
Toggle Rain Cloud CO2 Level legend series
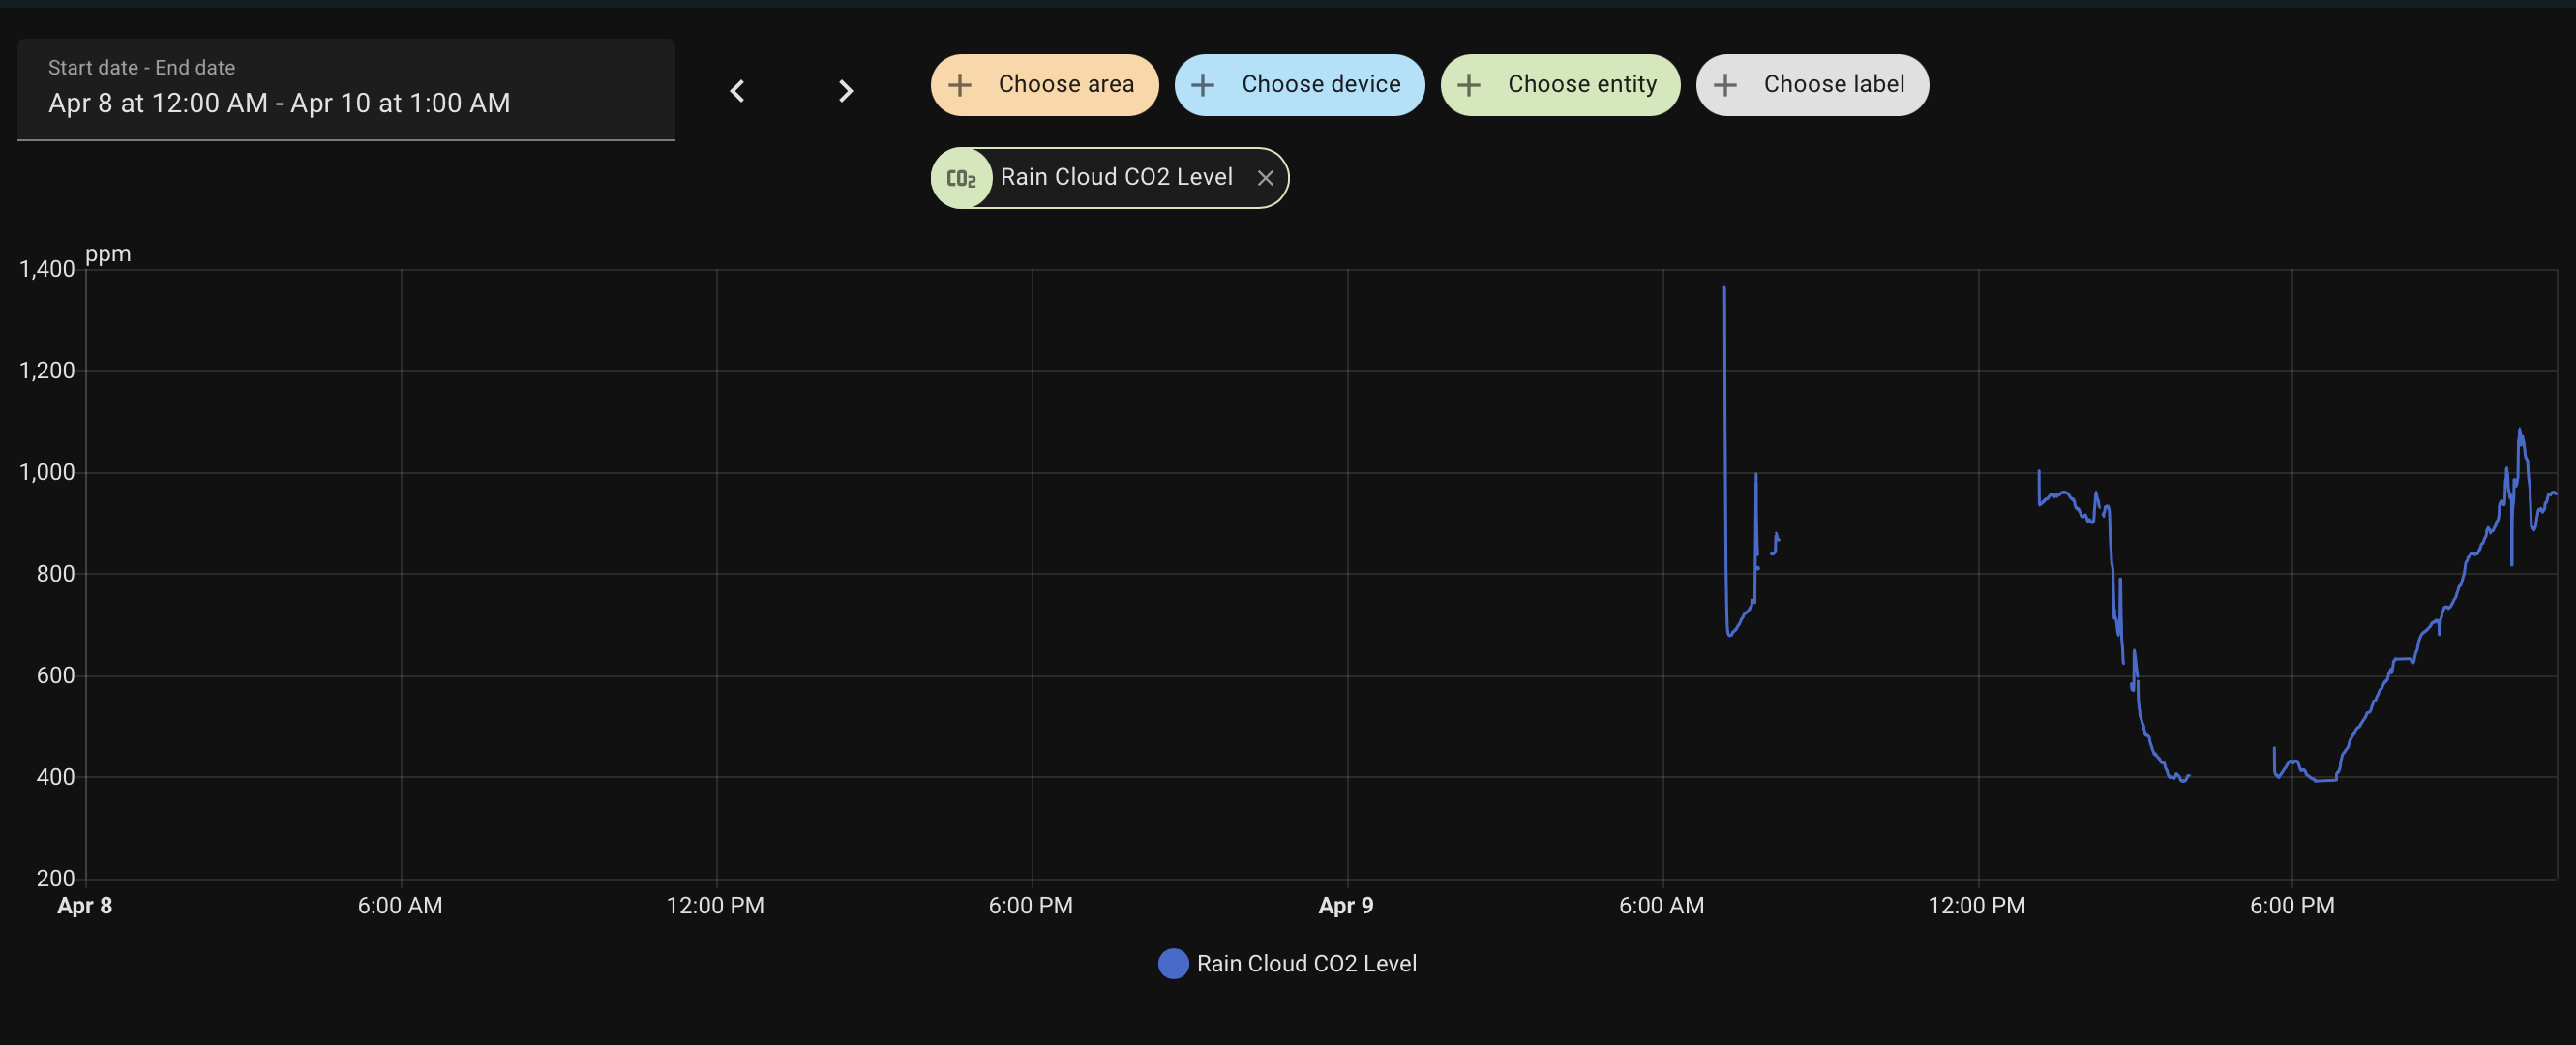1305,963
